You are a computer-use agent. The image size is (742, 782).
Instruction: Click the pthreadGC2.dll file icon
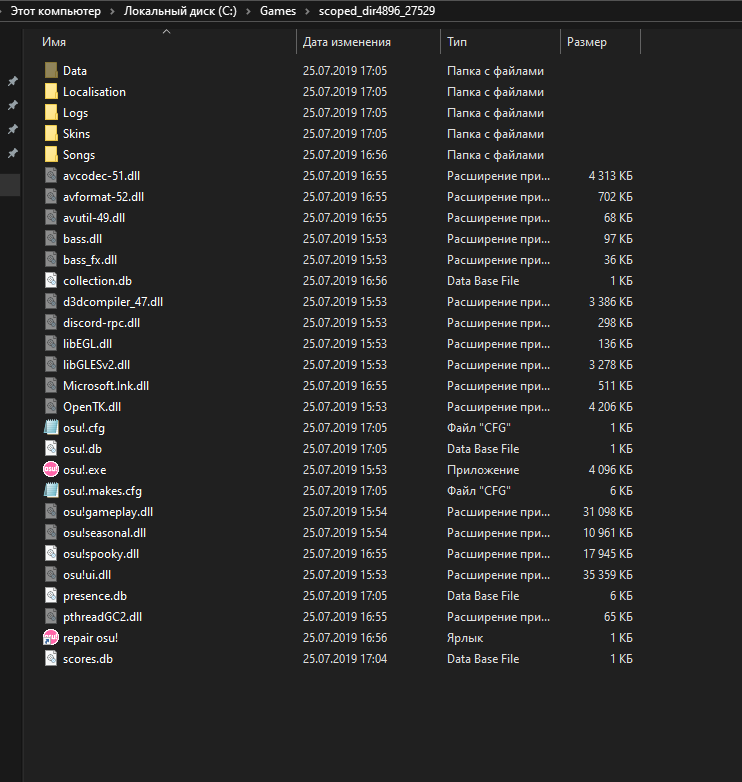51,616
